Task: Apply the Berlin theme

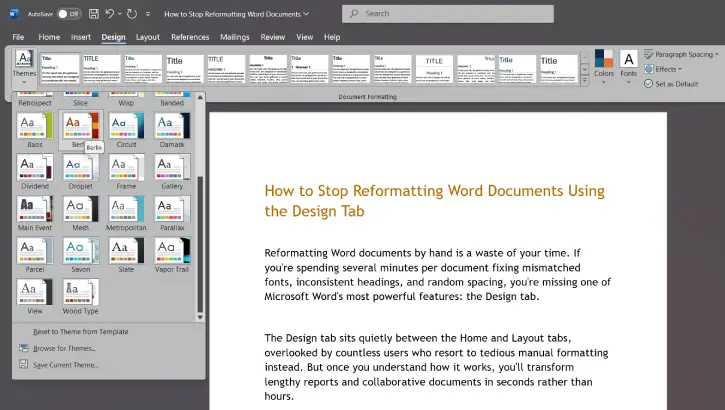Action: point(80,130)
